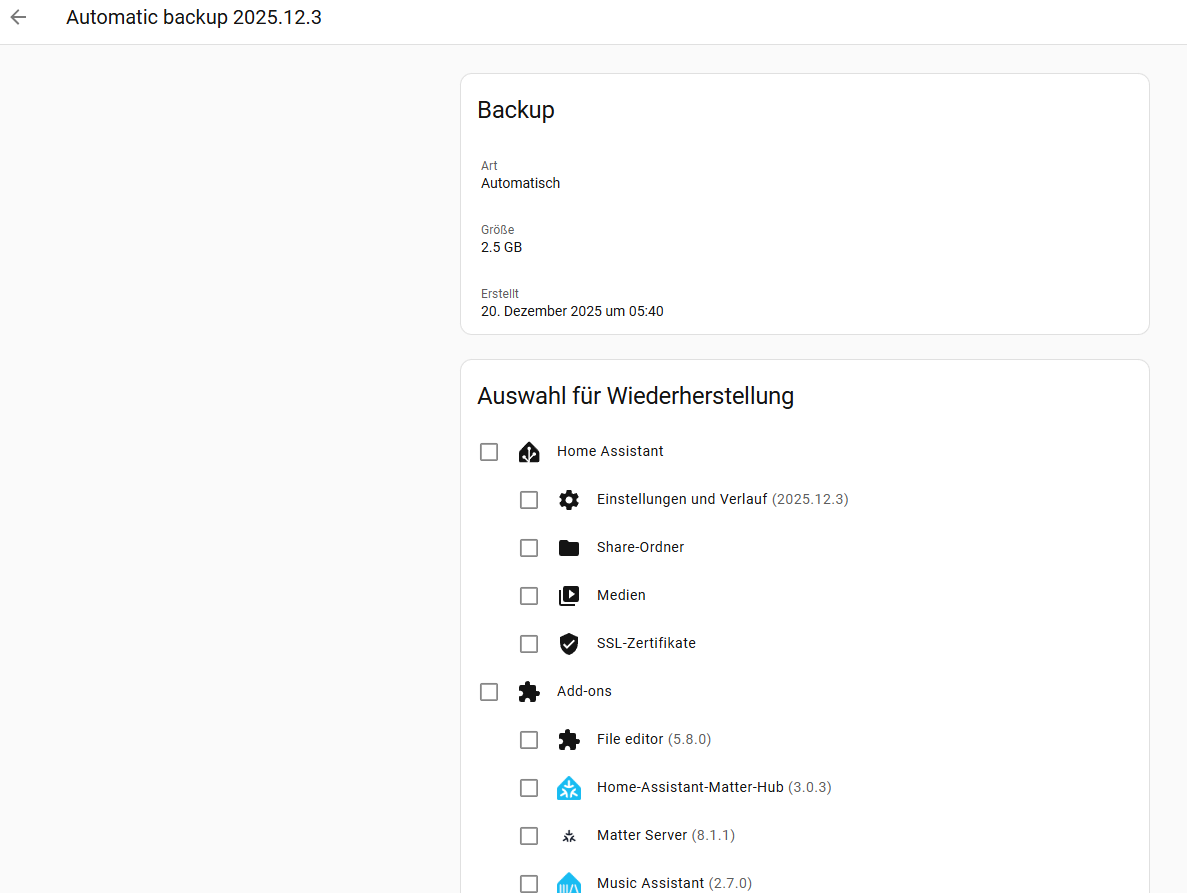The height and width of the screenshot is (893, 1187).
Task: Click the Home-Assistant-Matter-Hub icon
Action: pos(569,788)
